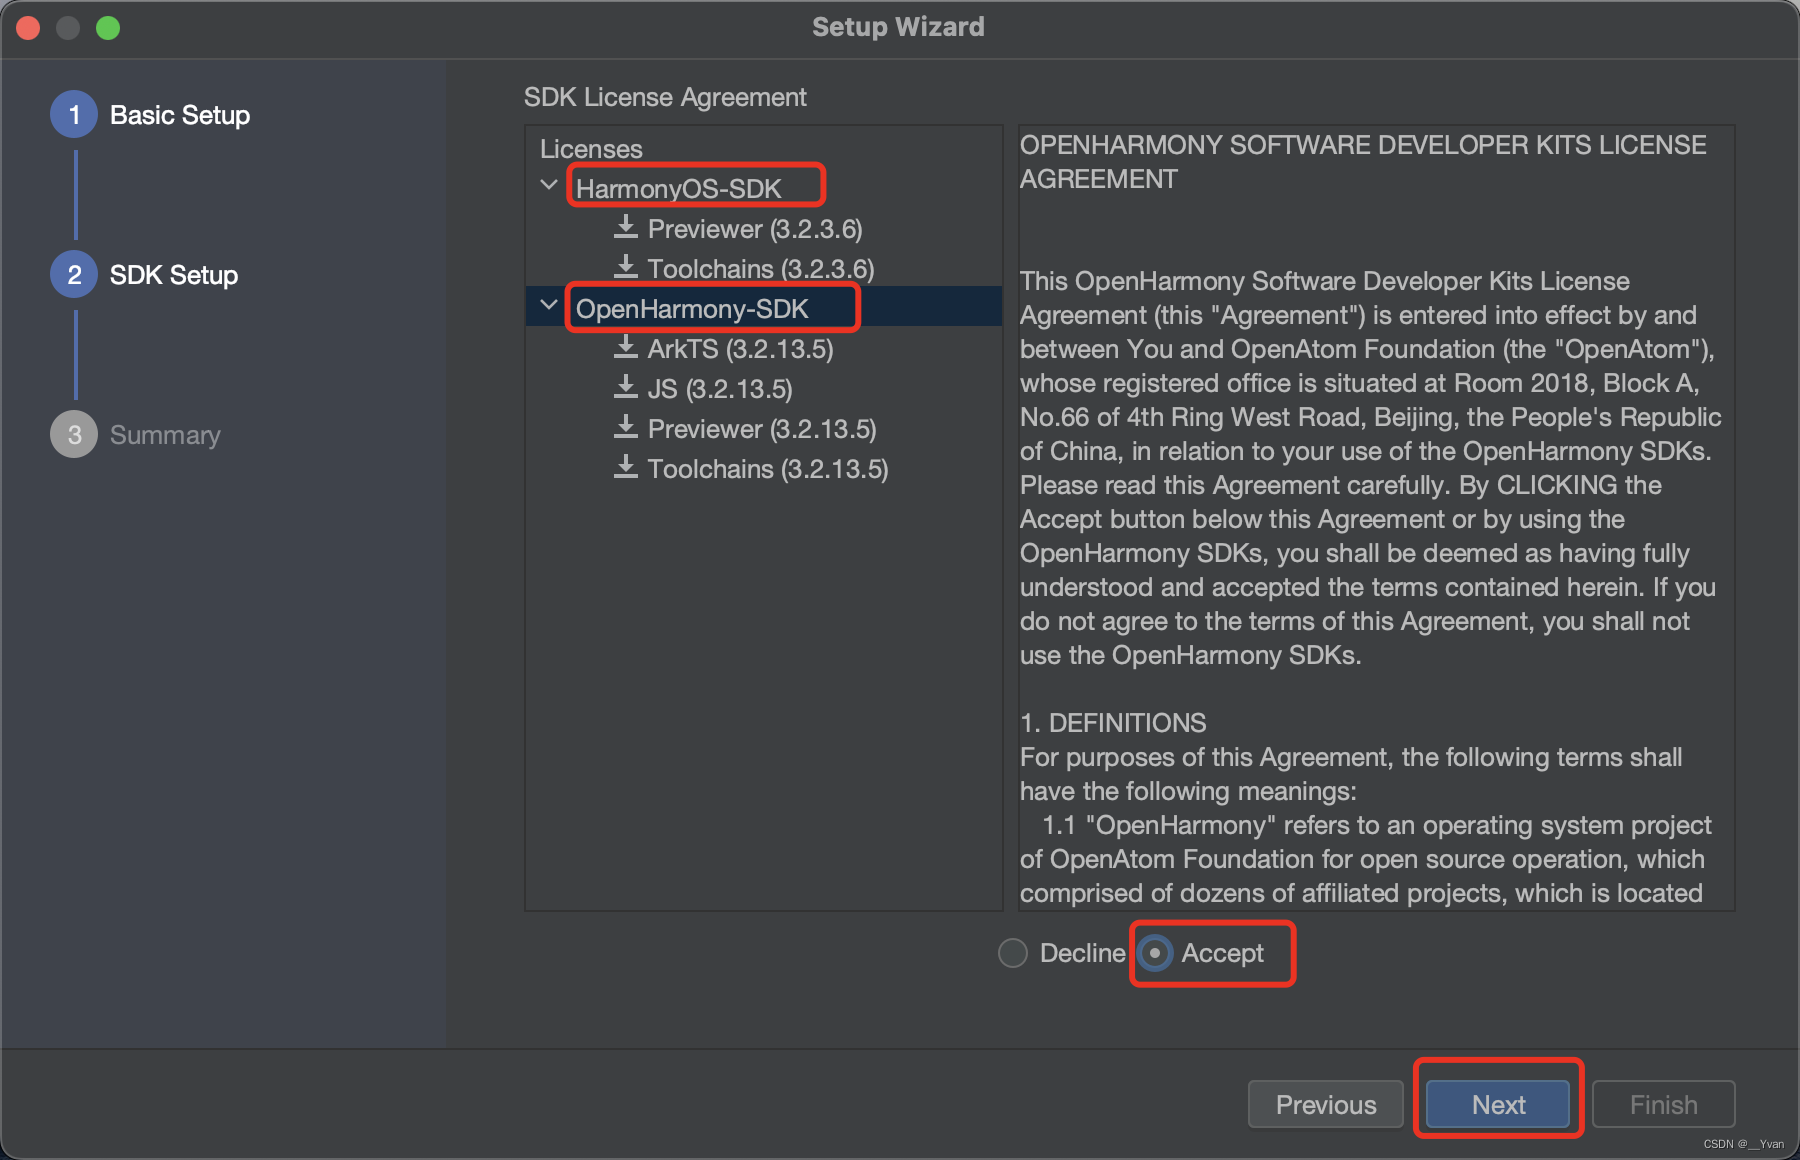1800x1160 pixels.
Task: Click download icon beside Toolchains (3.2.3.6)
Action: pos(626,267)
